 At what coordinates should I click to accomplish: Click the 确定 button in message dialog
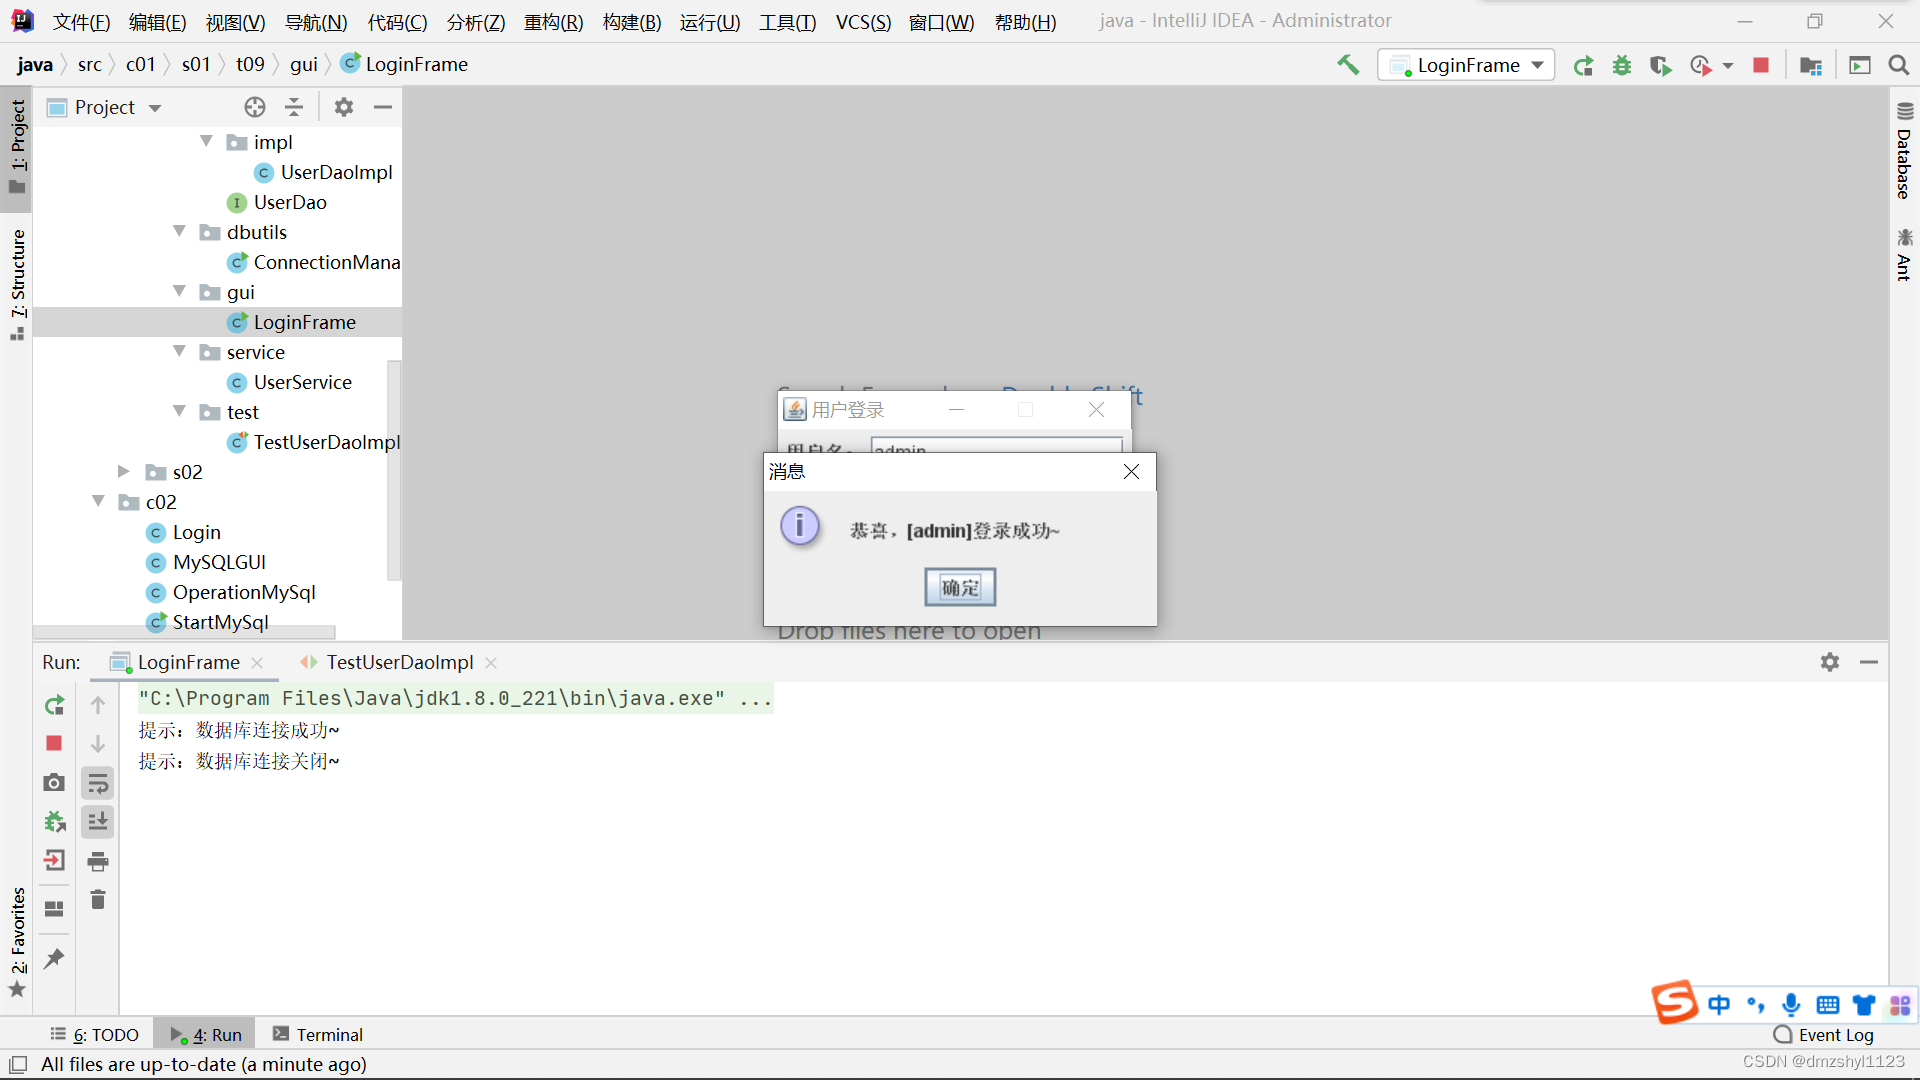[x=959, y=587]
